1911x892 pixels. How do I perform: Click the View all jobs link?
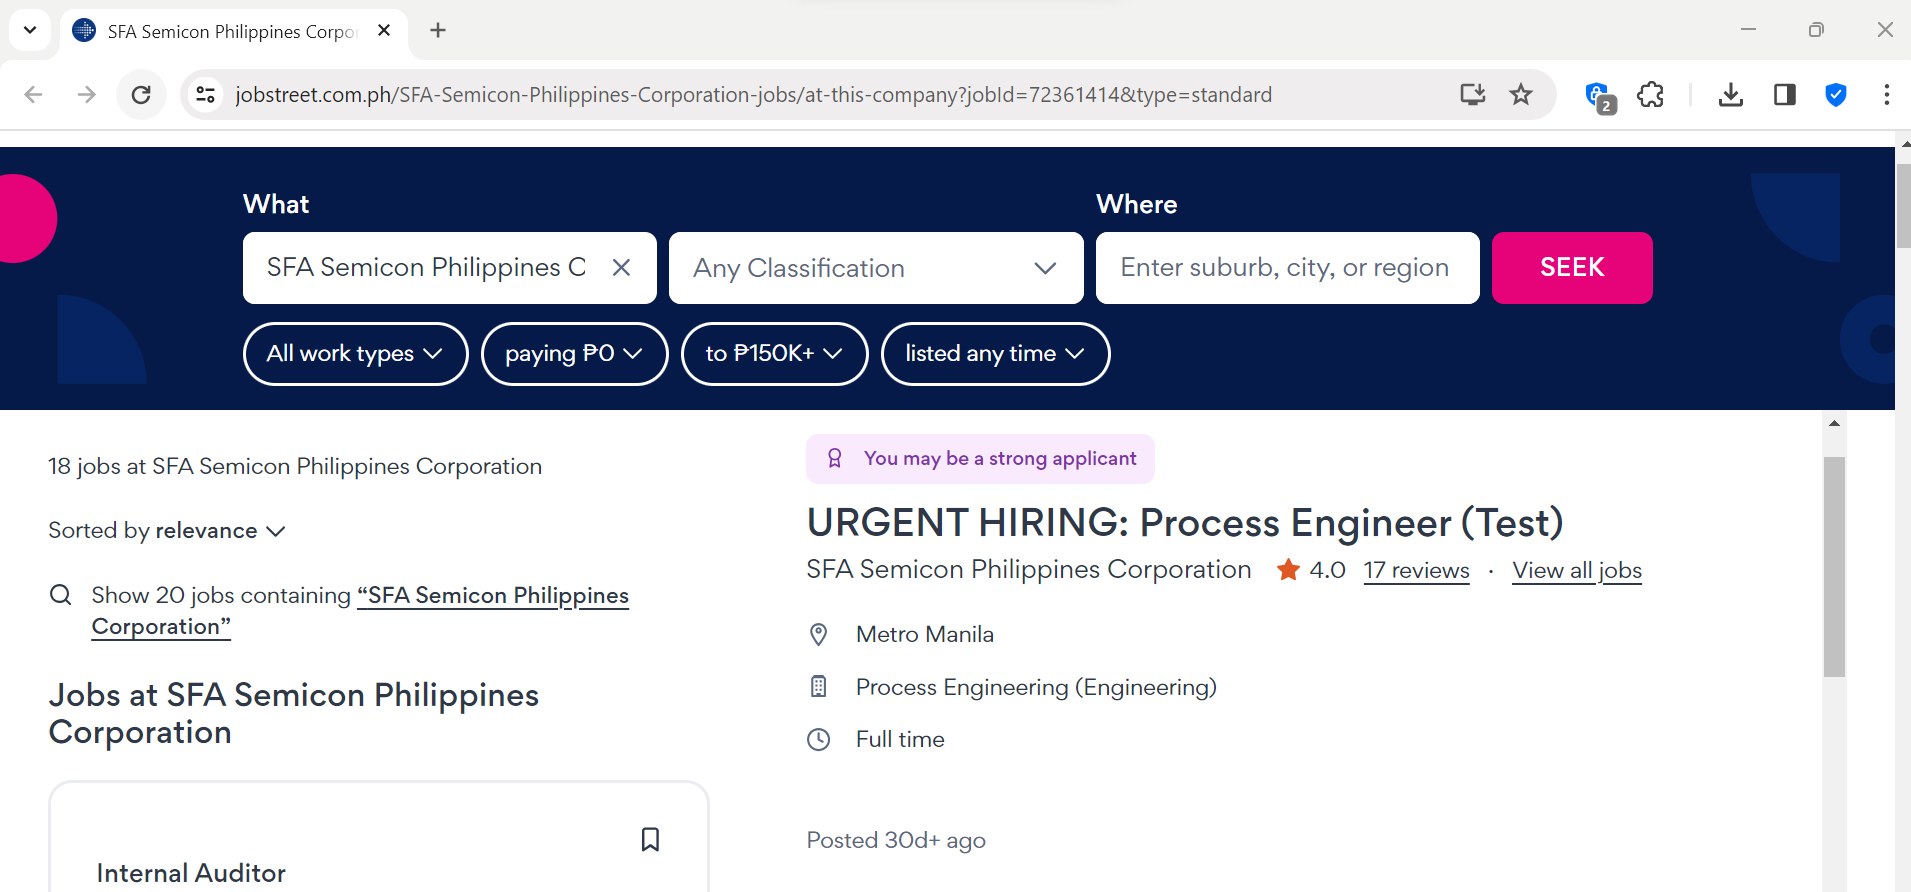(x=1576, y=570)
